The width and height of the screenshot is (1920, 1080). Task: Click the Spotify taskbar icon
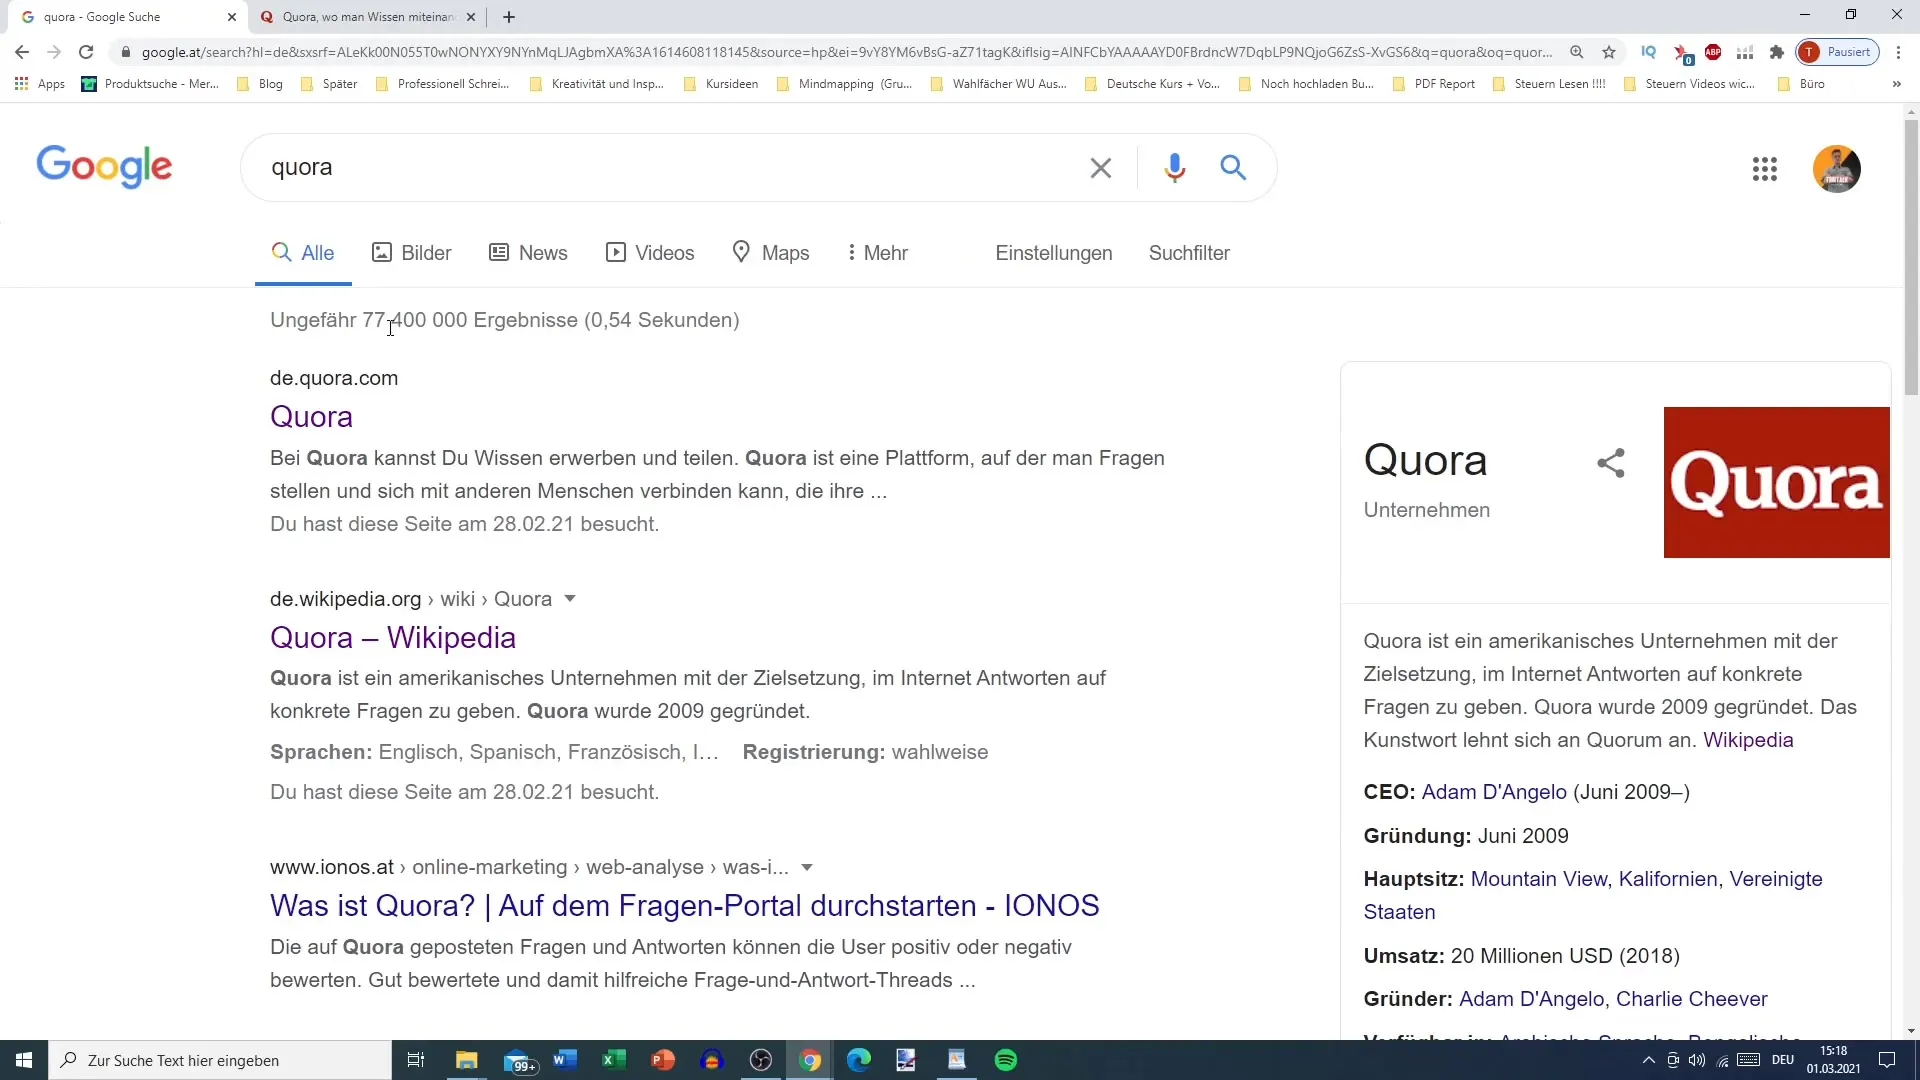(1005, 1060)
